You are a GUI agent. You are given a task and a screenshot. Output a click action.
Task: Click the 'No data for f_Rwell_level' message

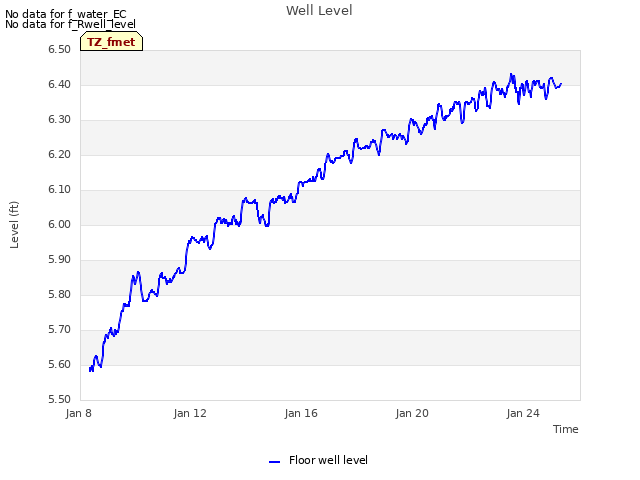tap(70, 24)
